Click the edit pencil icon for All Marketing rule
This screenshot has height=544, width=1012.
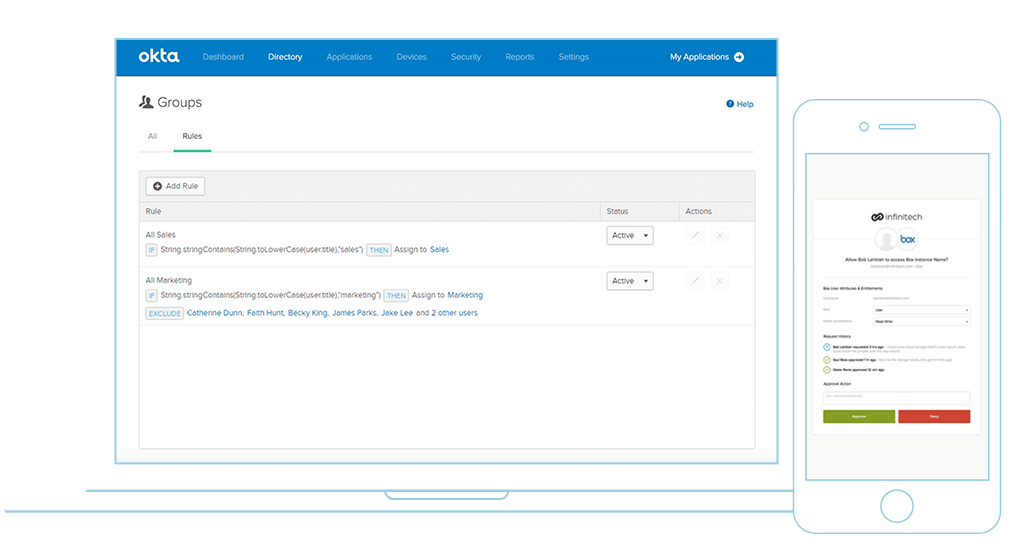click(696, 281)
